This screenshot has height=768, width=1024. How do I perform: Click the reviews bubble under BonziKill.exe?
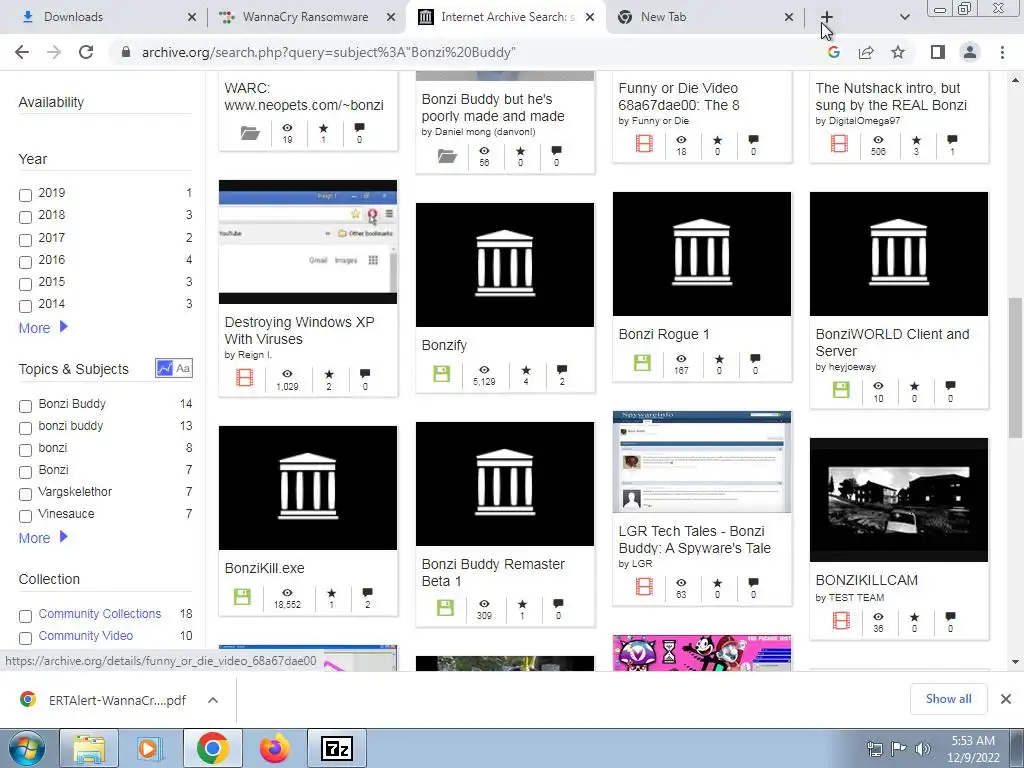coord(368,592)
